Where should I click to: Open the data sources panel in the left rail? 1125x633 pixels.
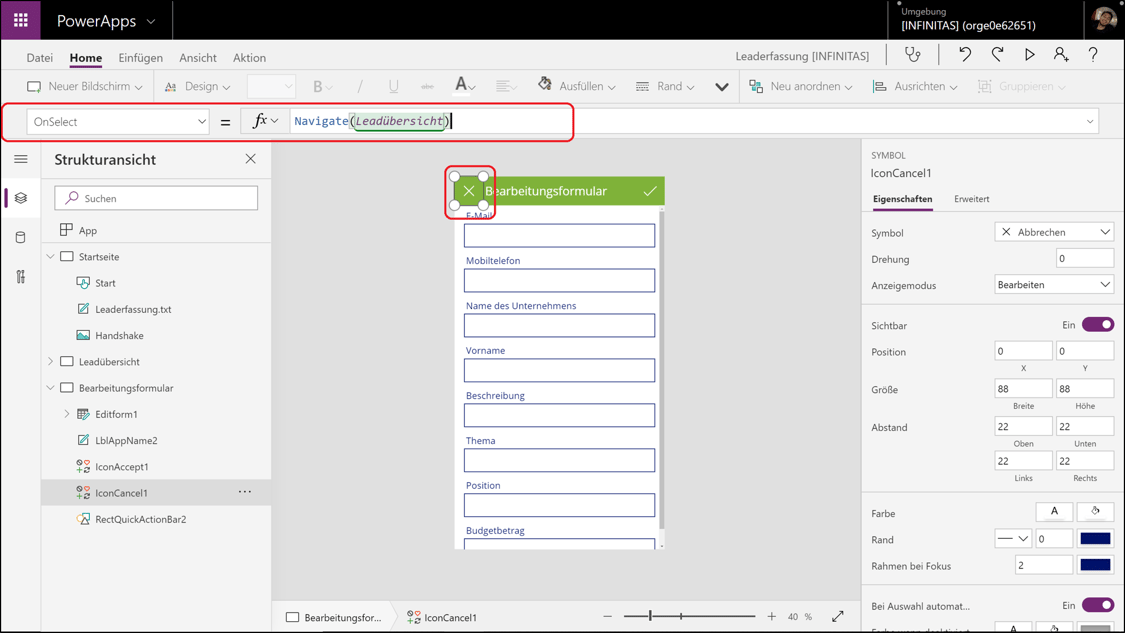pyautogui.click(x=20, y=236)
